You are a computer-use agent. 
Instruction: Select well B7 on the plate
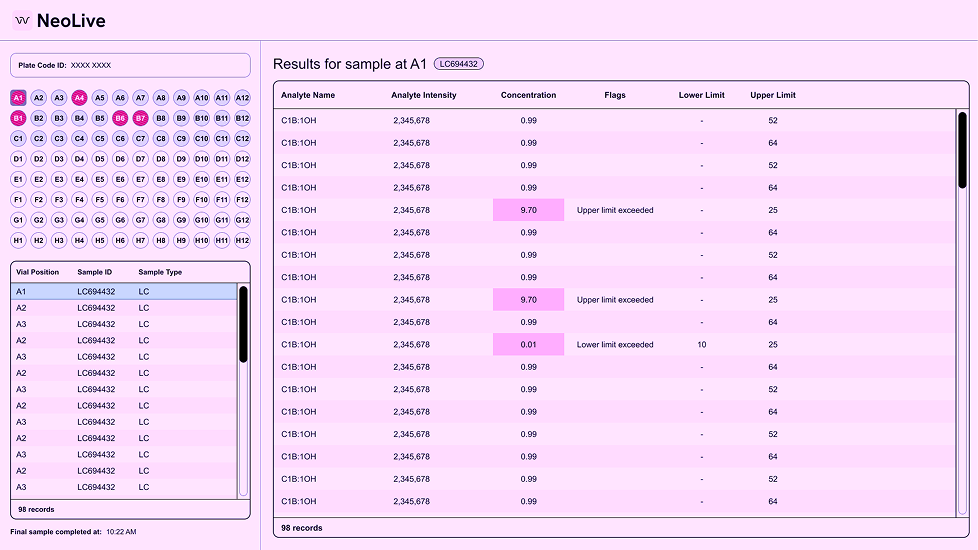[x=140, y=118]
